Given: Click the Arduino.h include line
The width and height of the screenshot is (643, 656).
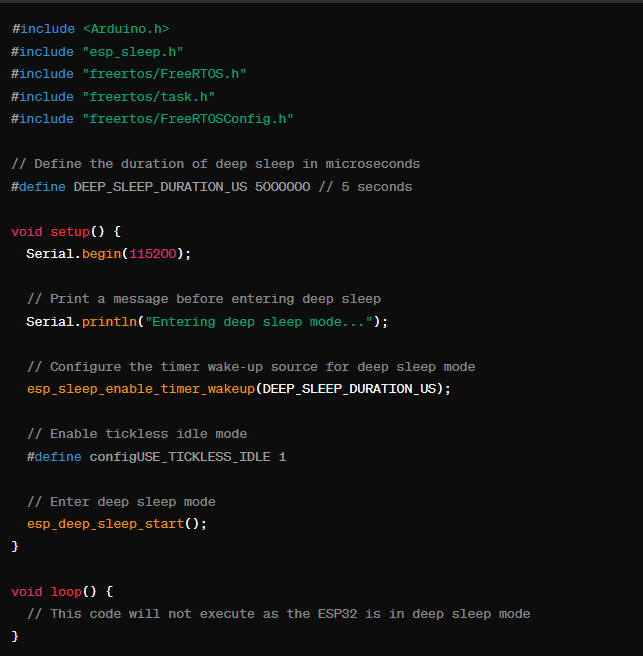Looking at the screenshot, I should click(90, 29).
